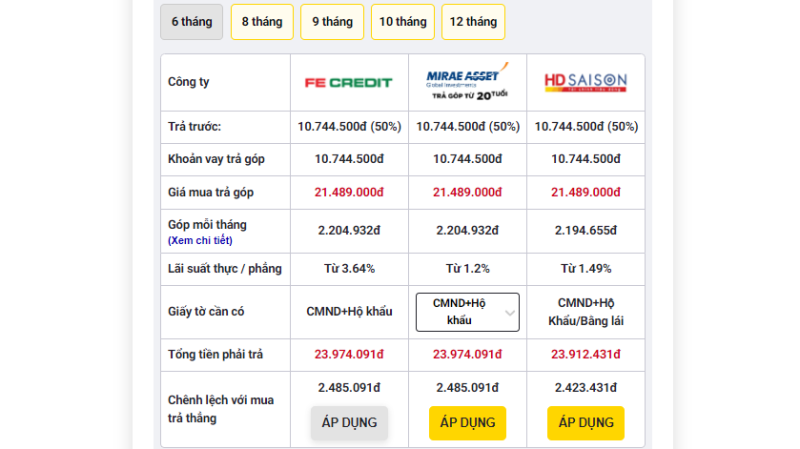Apply the FE CREDIT plan with ÁP DỤNG
Image resolution: width=800 pixels, height=449 pixels.
click(349, 422)
